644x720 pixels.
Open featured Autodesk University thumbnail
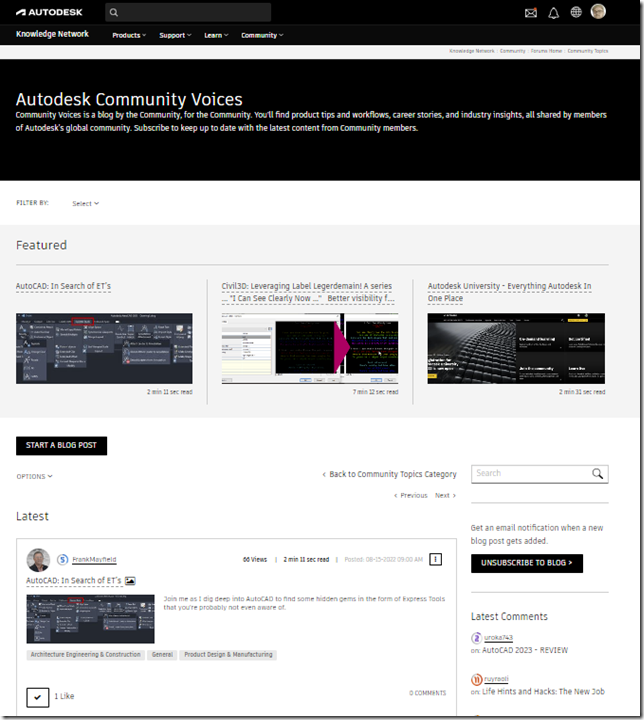point(516,349)
